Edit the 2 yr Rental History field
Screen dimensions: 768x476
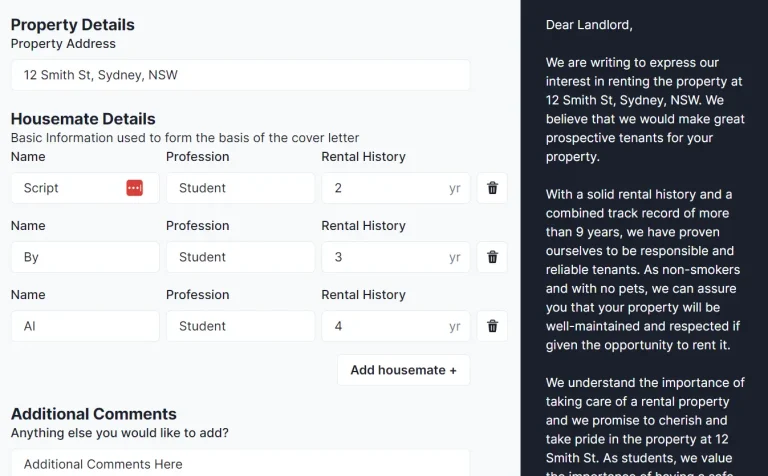click(385, 188)
